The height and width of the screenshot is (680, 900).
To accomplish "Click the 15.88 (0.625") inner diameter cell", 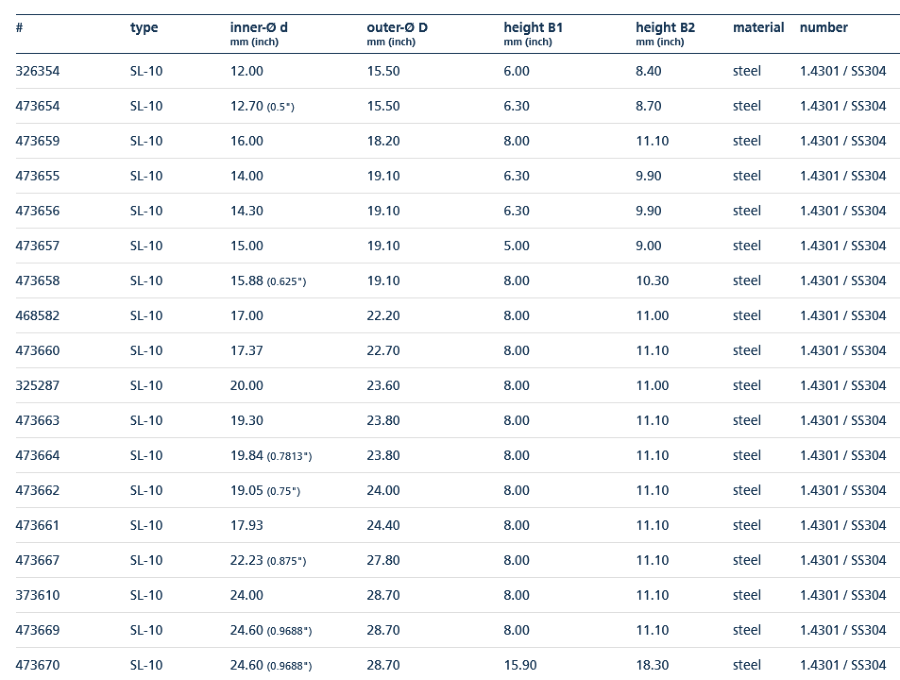I will (x=267, y=281).
